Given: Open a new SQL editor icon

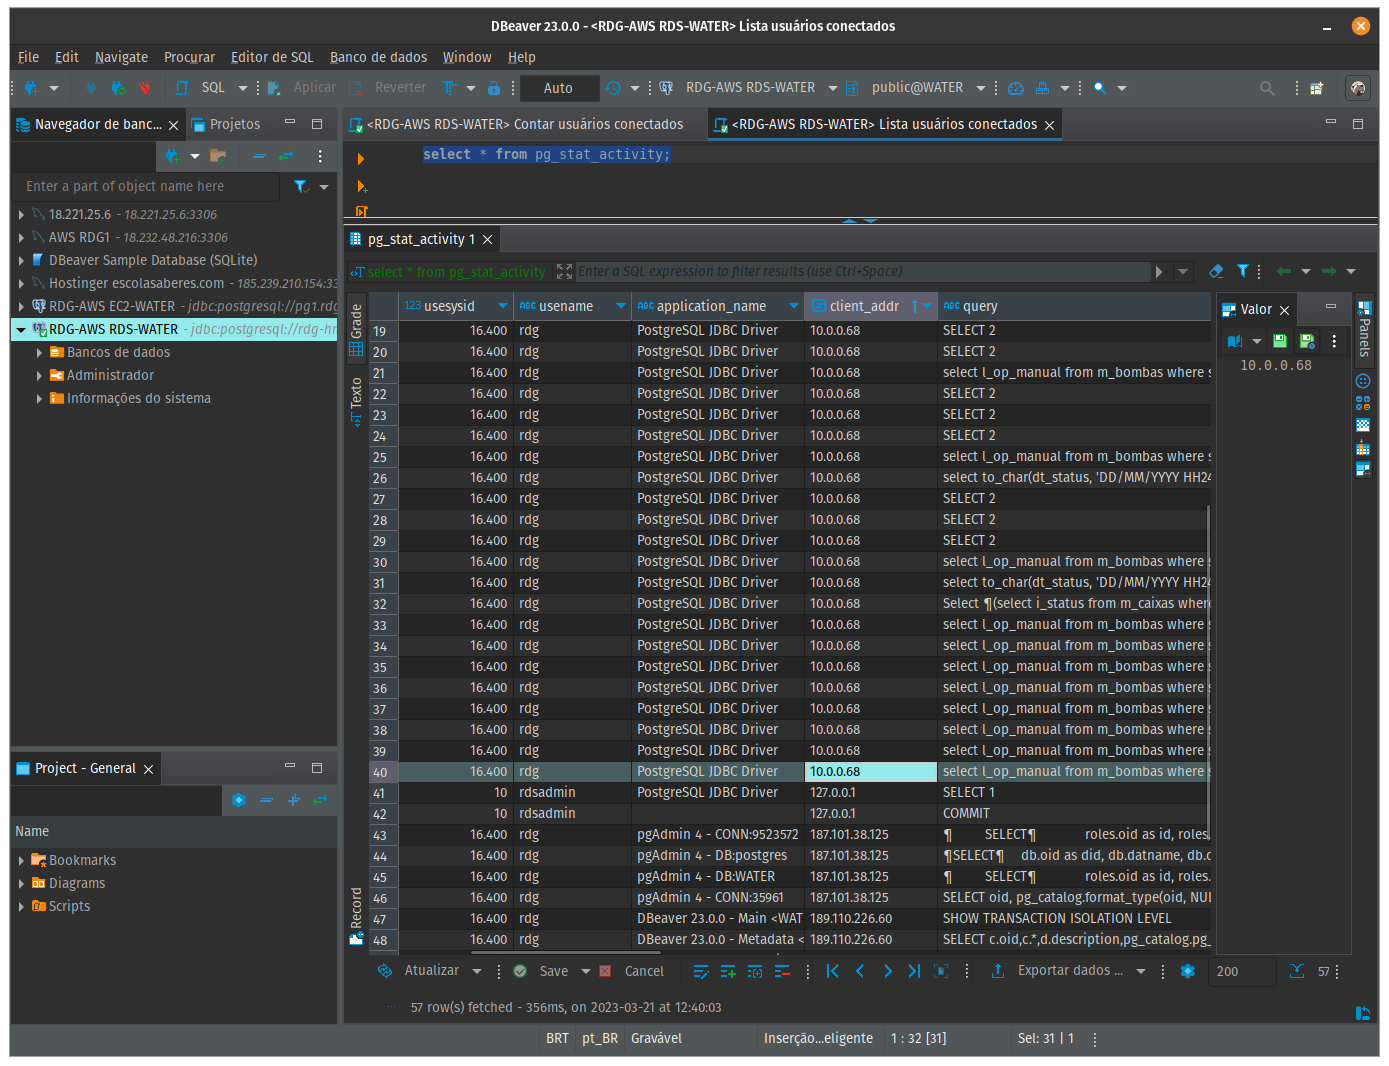Looking at the screenshot, I should pos(182,87).
